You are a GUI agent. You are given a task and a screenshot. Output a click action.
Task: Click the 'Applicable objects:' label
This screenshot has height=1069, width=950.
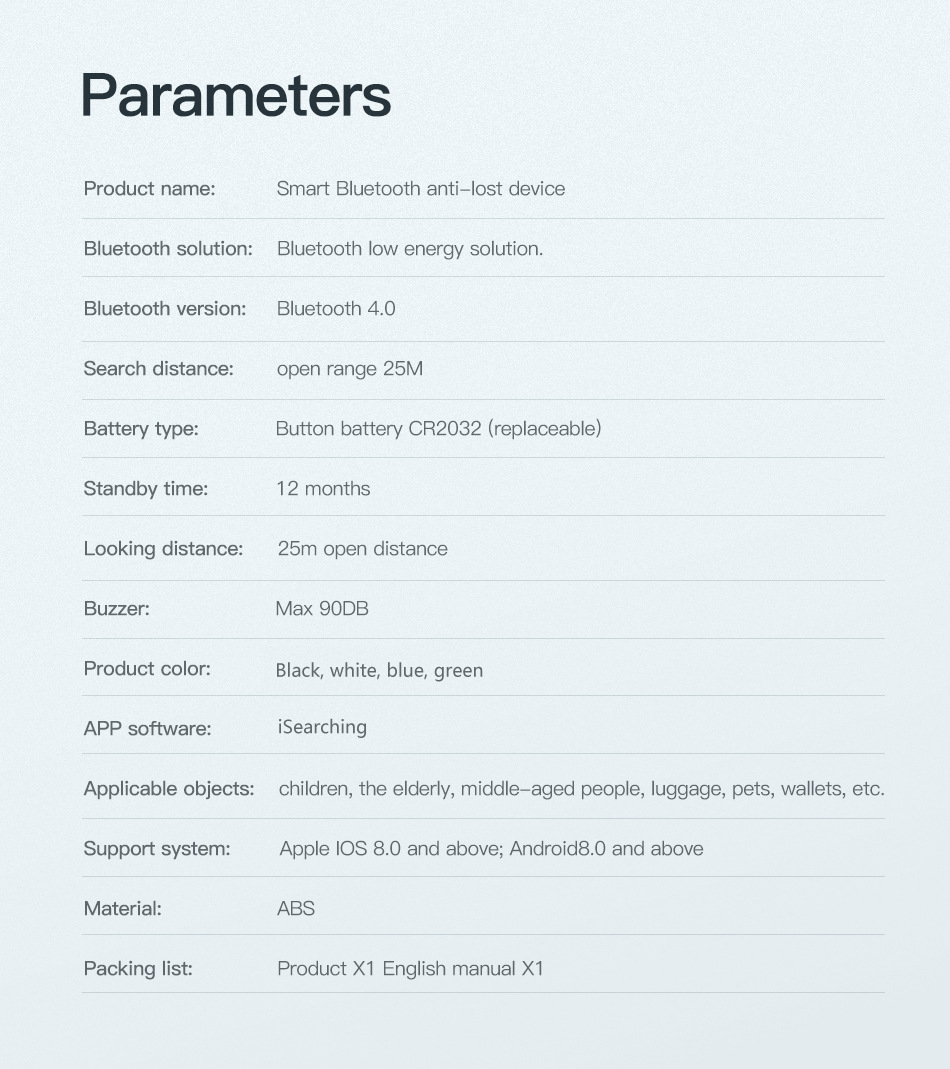pos(169,789)
